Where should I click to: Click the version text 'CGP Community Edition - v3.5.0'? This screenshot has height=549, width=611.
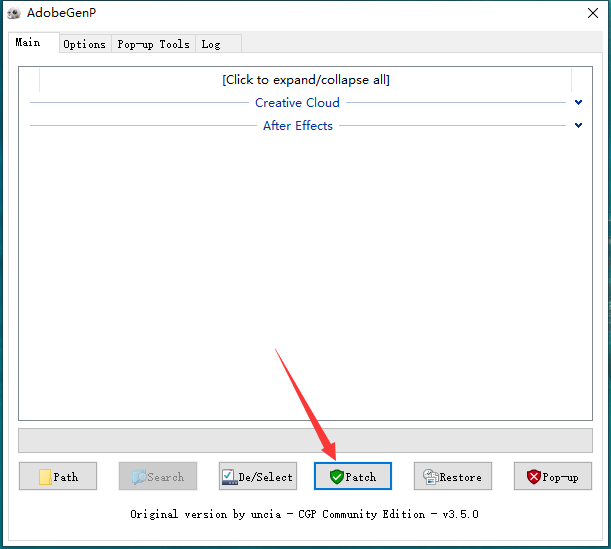388,514
